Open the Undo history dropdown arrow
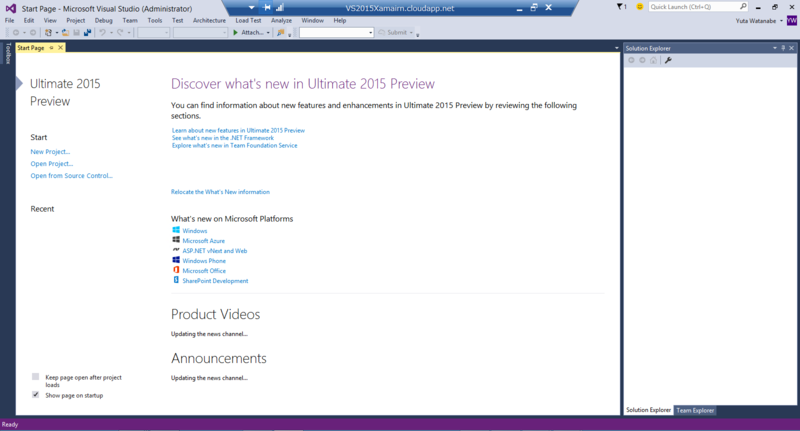 pos(111,33)
